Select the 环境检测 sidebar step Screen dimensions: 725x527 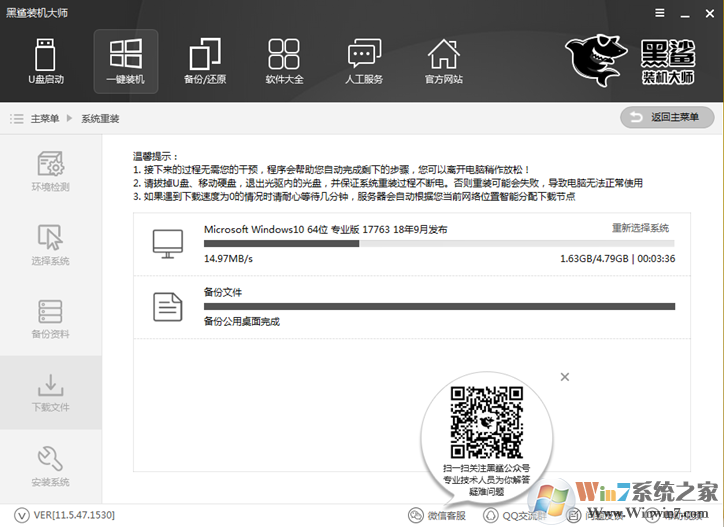(50, 171)
